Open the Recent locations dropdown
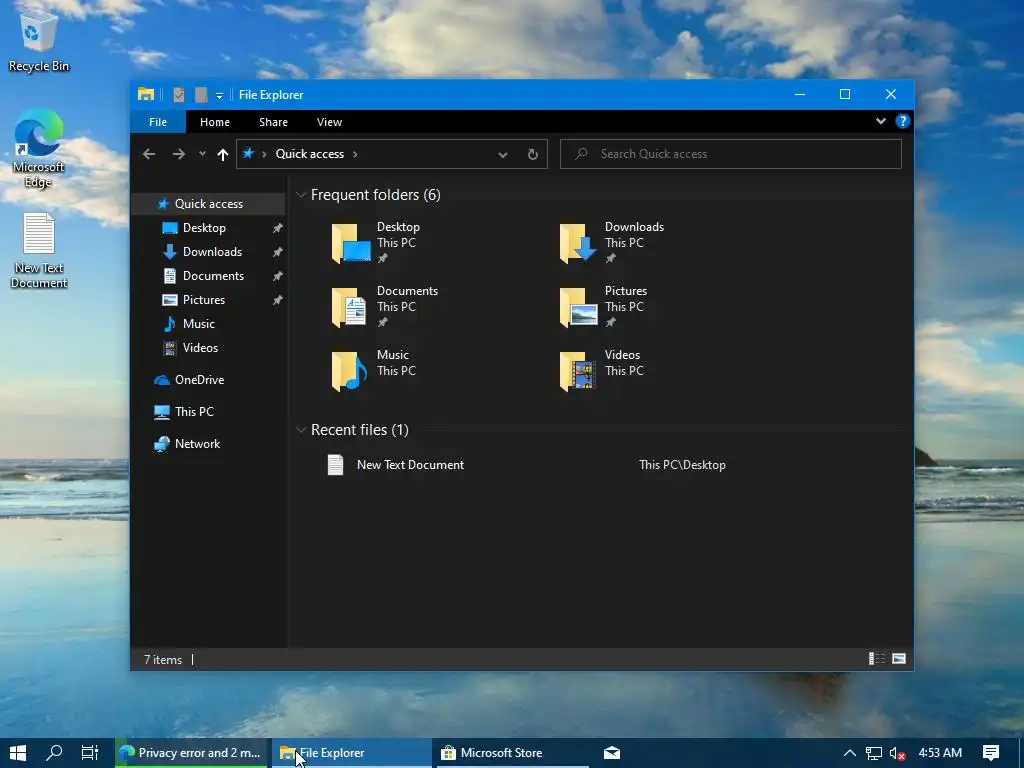Image resolution: width=1024 pixels, height=768 pixels. (202, 154)
